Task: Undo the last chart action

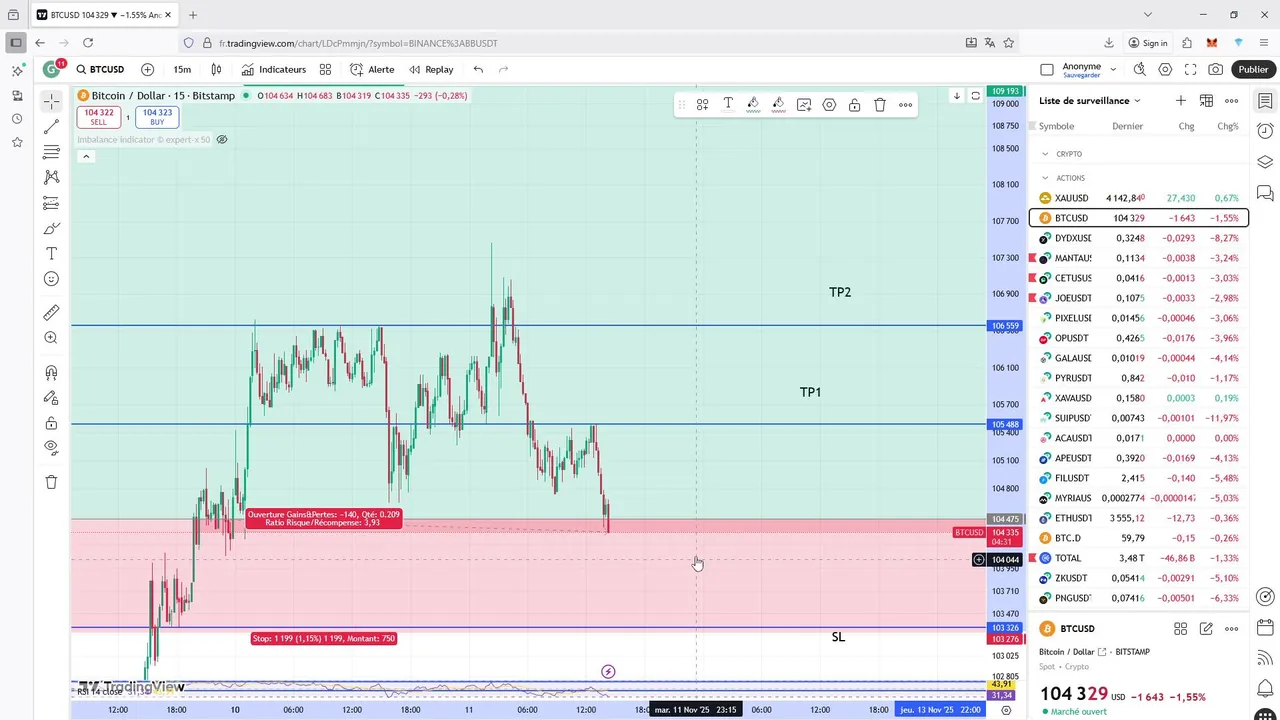Action: (x=478, y=69)
